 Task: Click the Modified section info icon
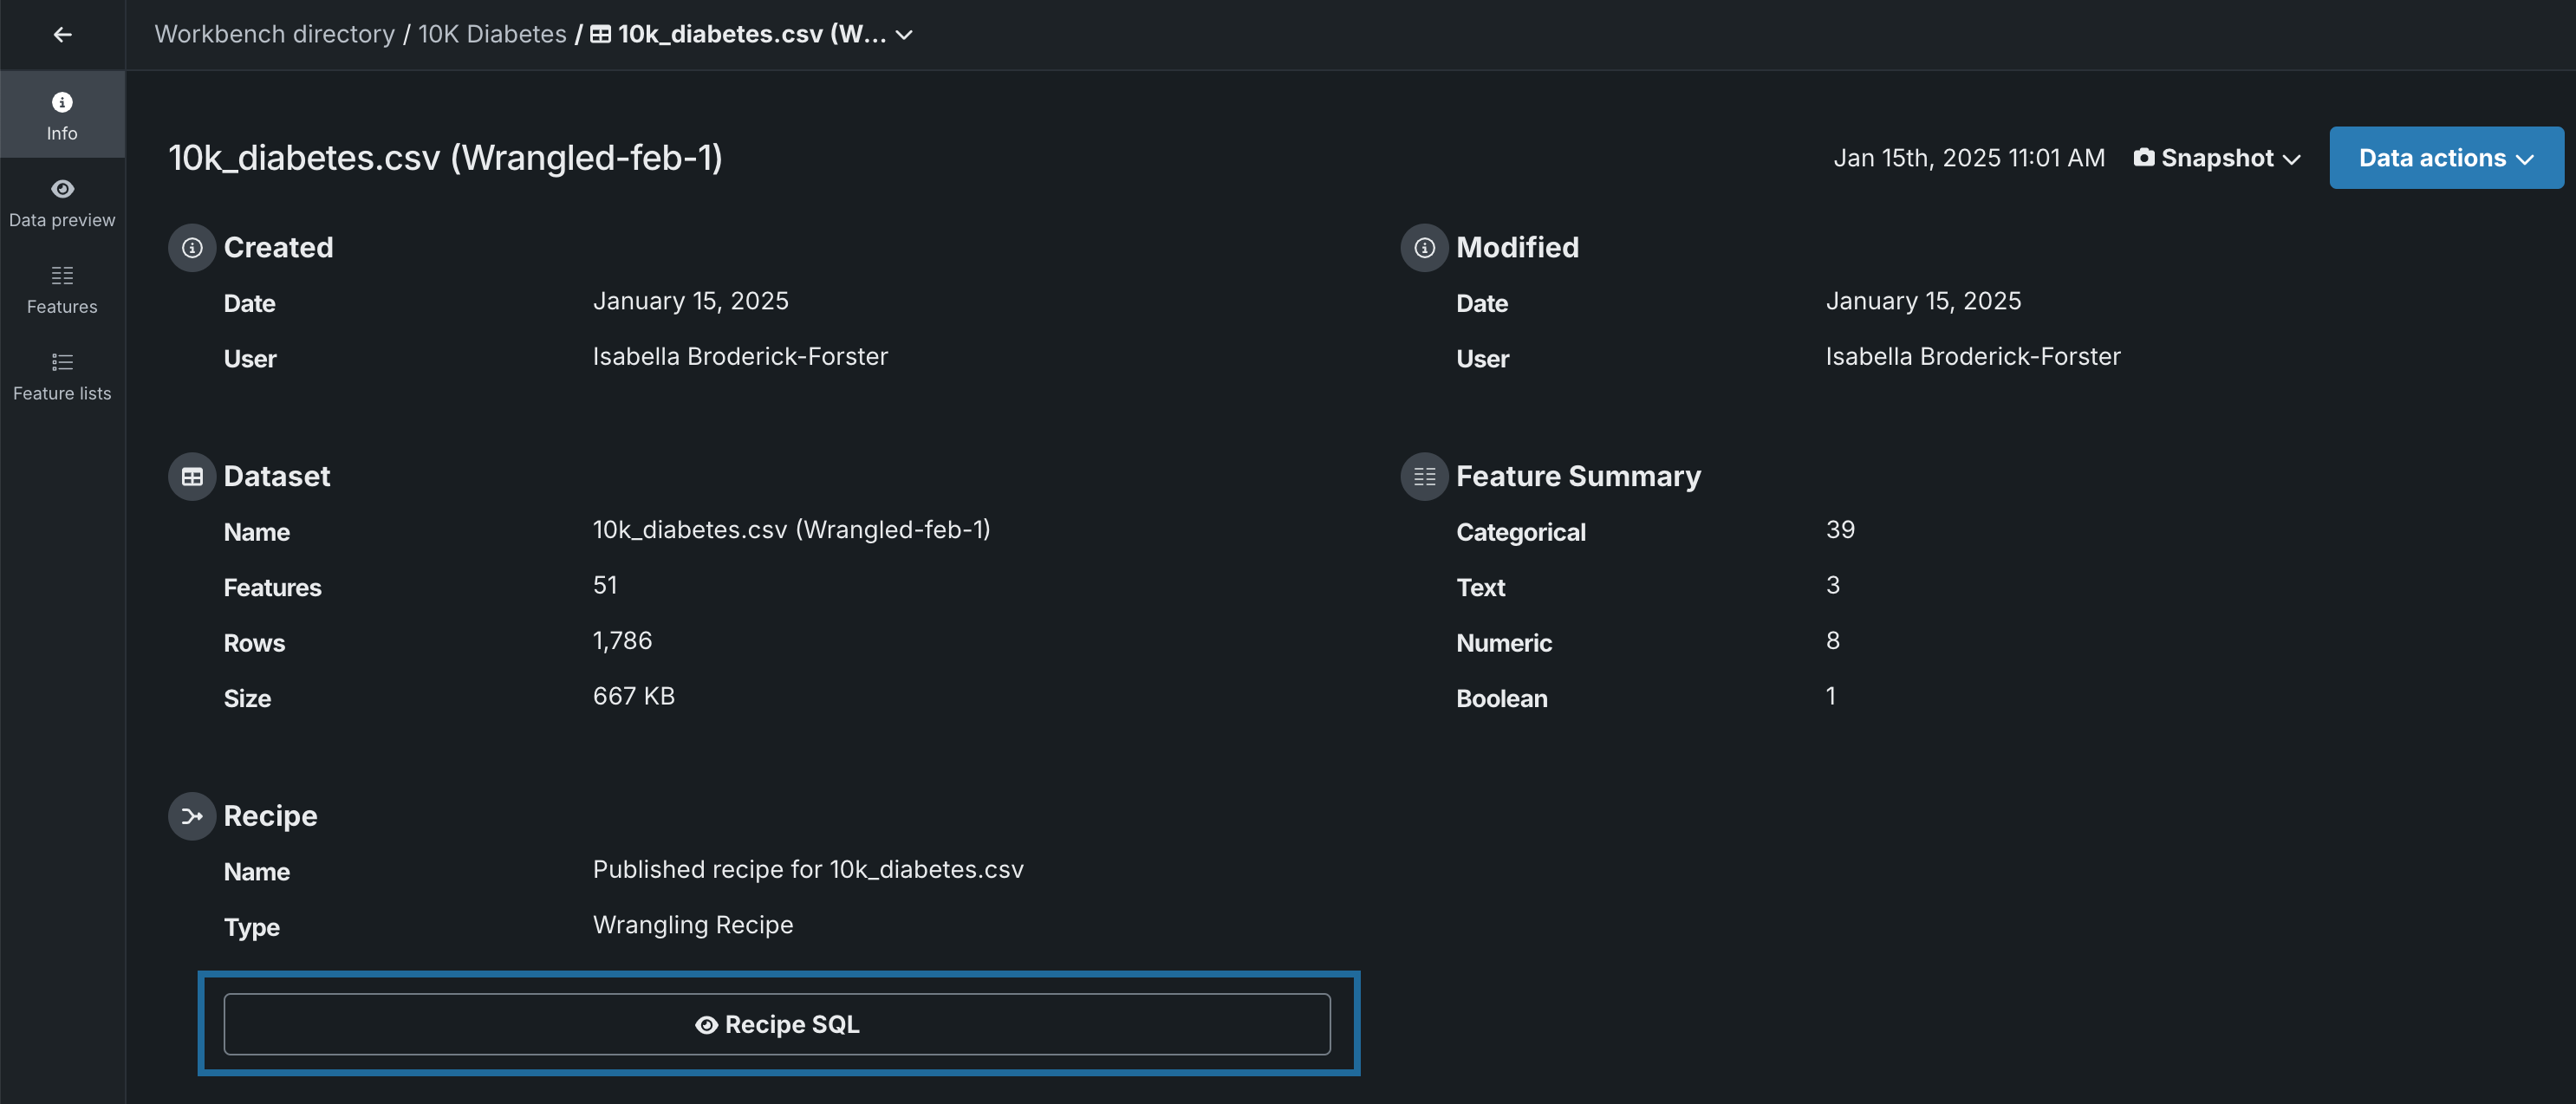coord(1424,248)
